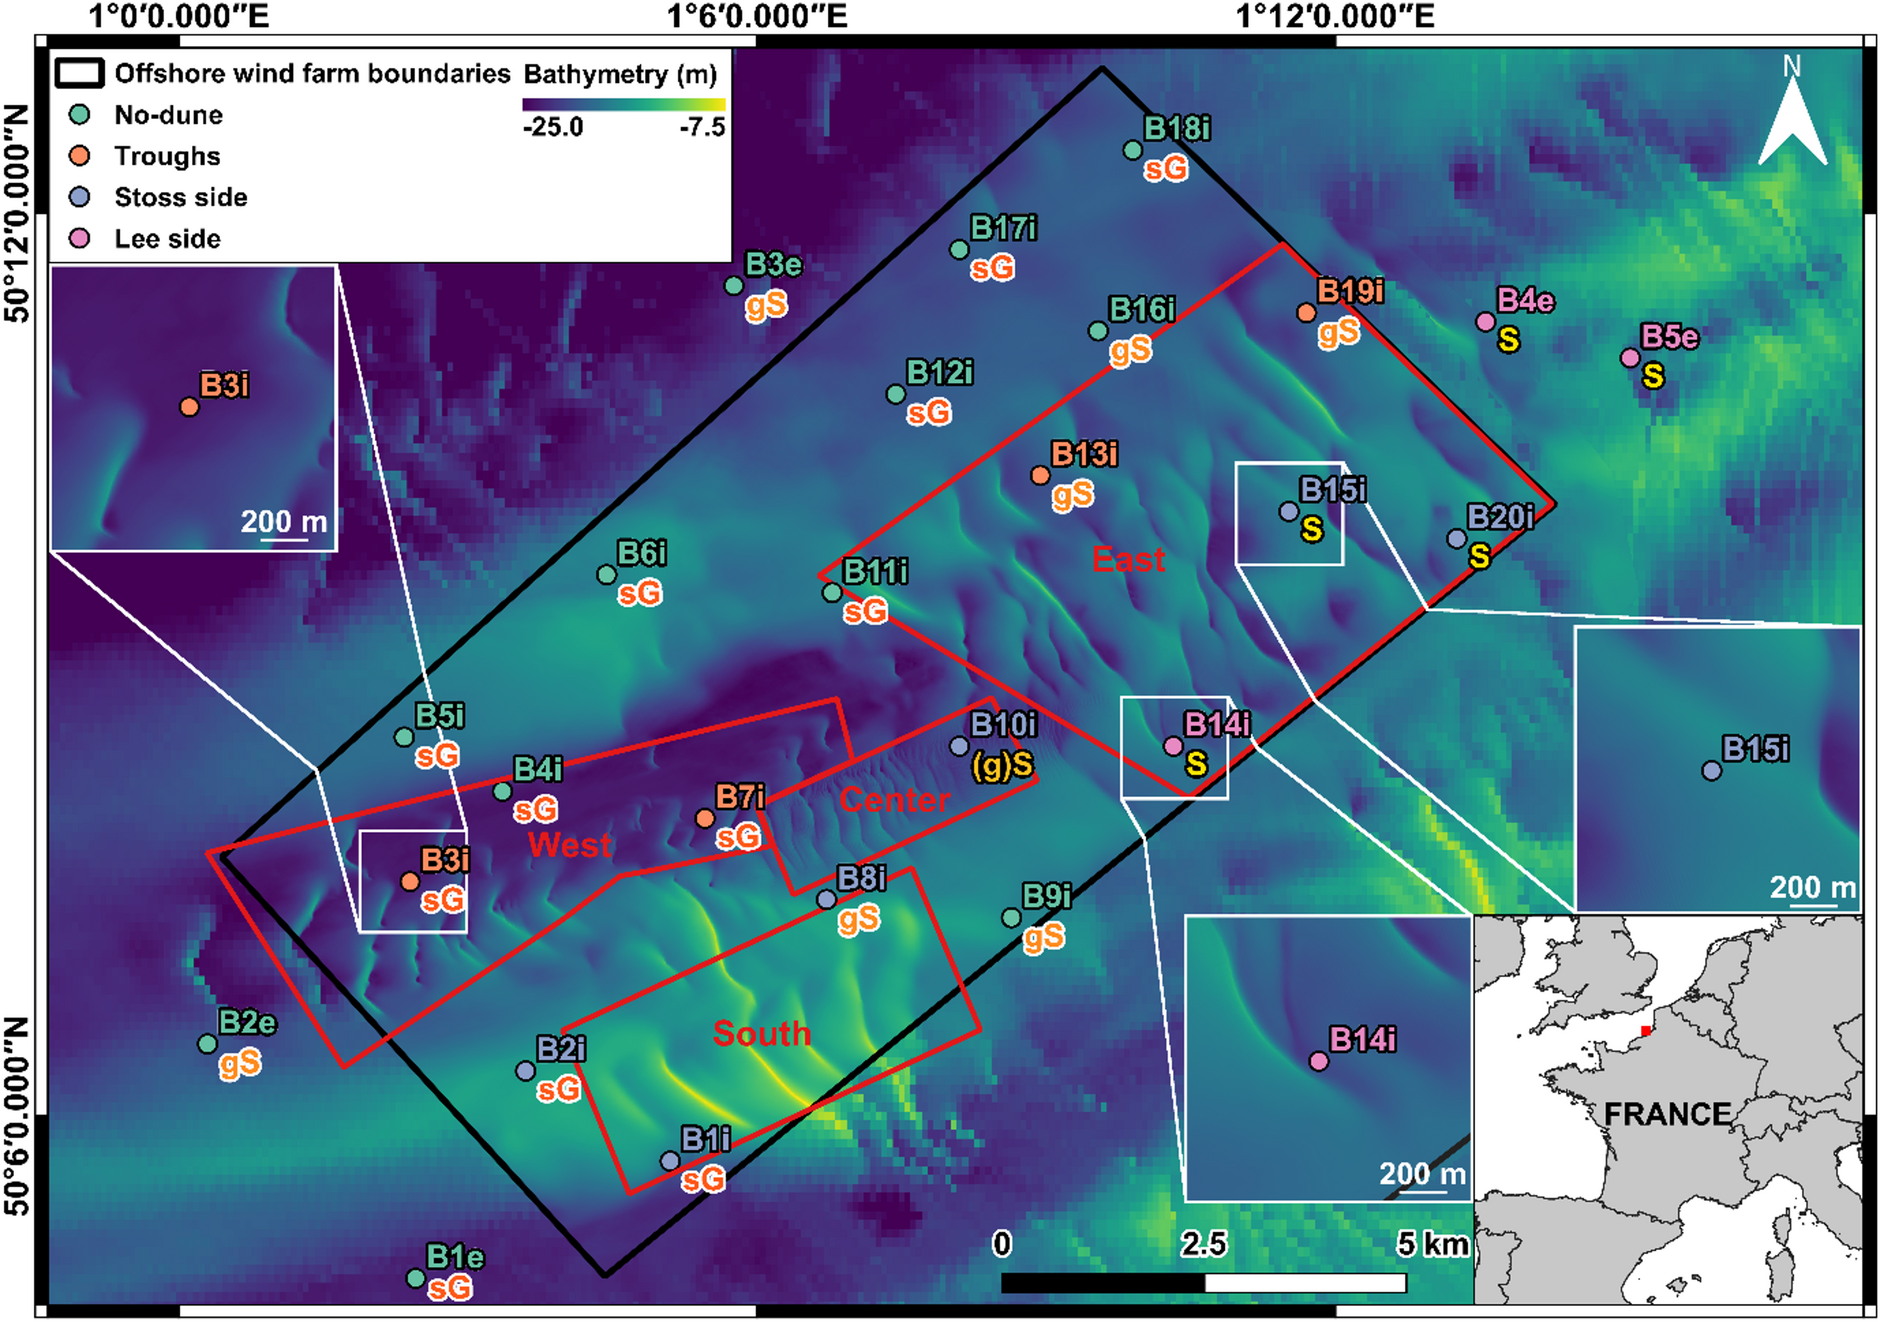Select the red "South" zone label
1880x1322 pixels.
coord(762,1033)
